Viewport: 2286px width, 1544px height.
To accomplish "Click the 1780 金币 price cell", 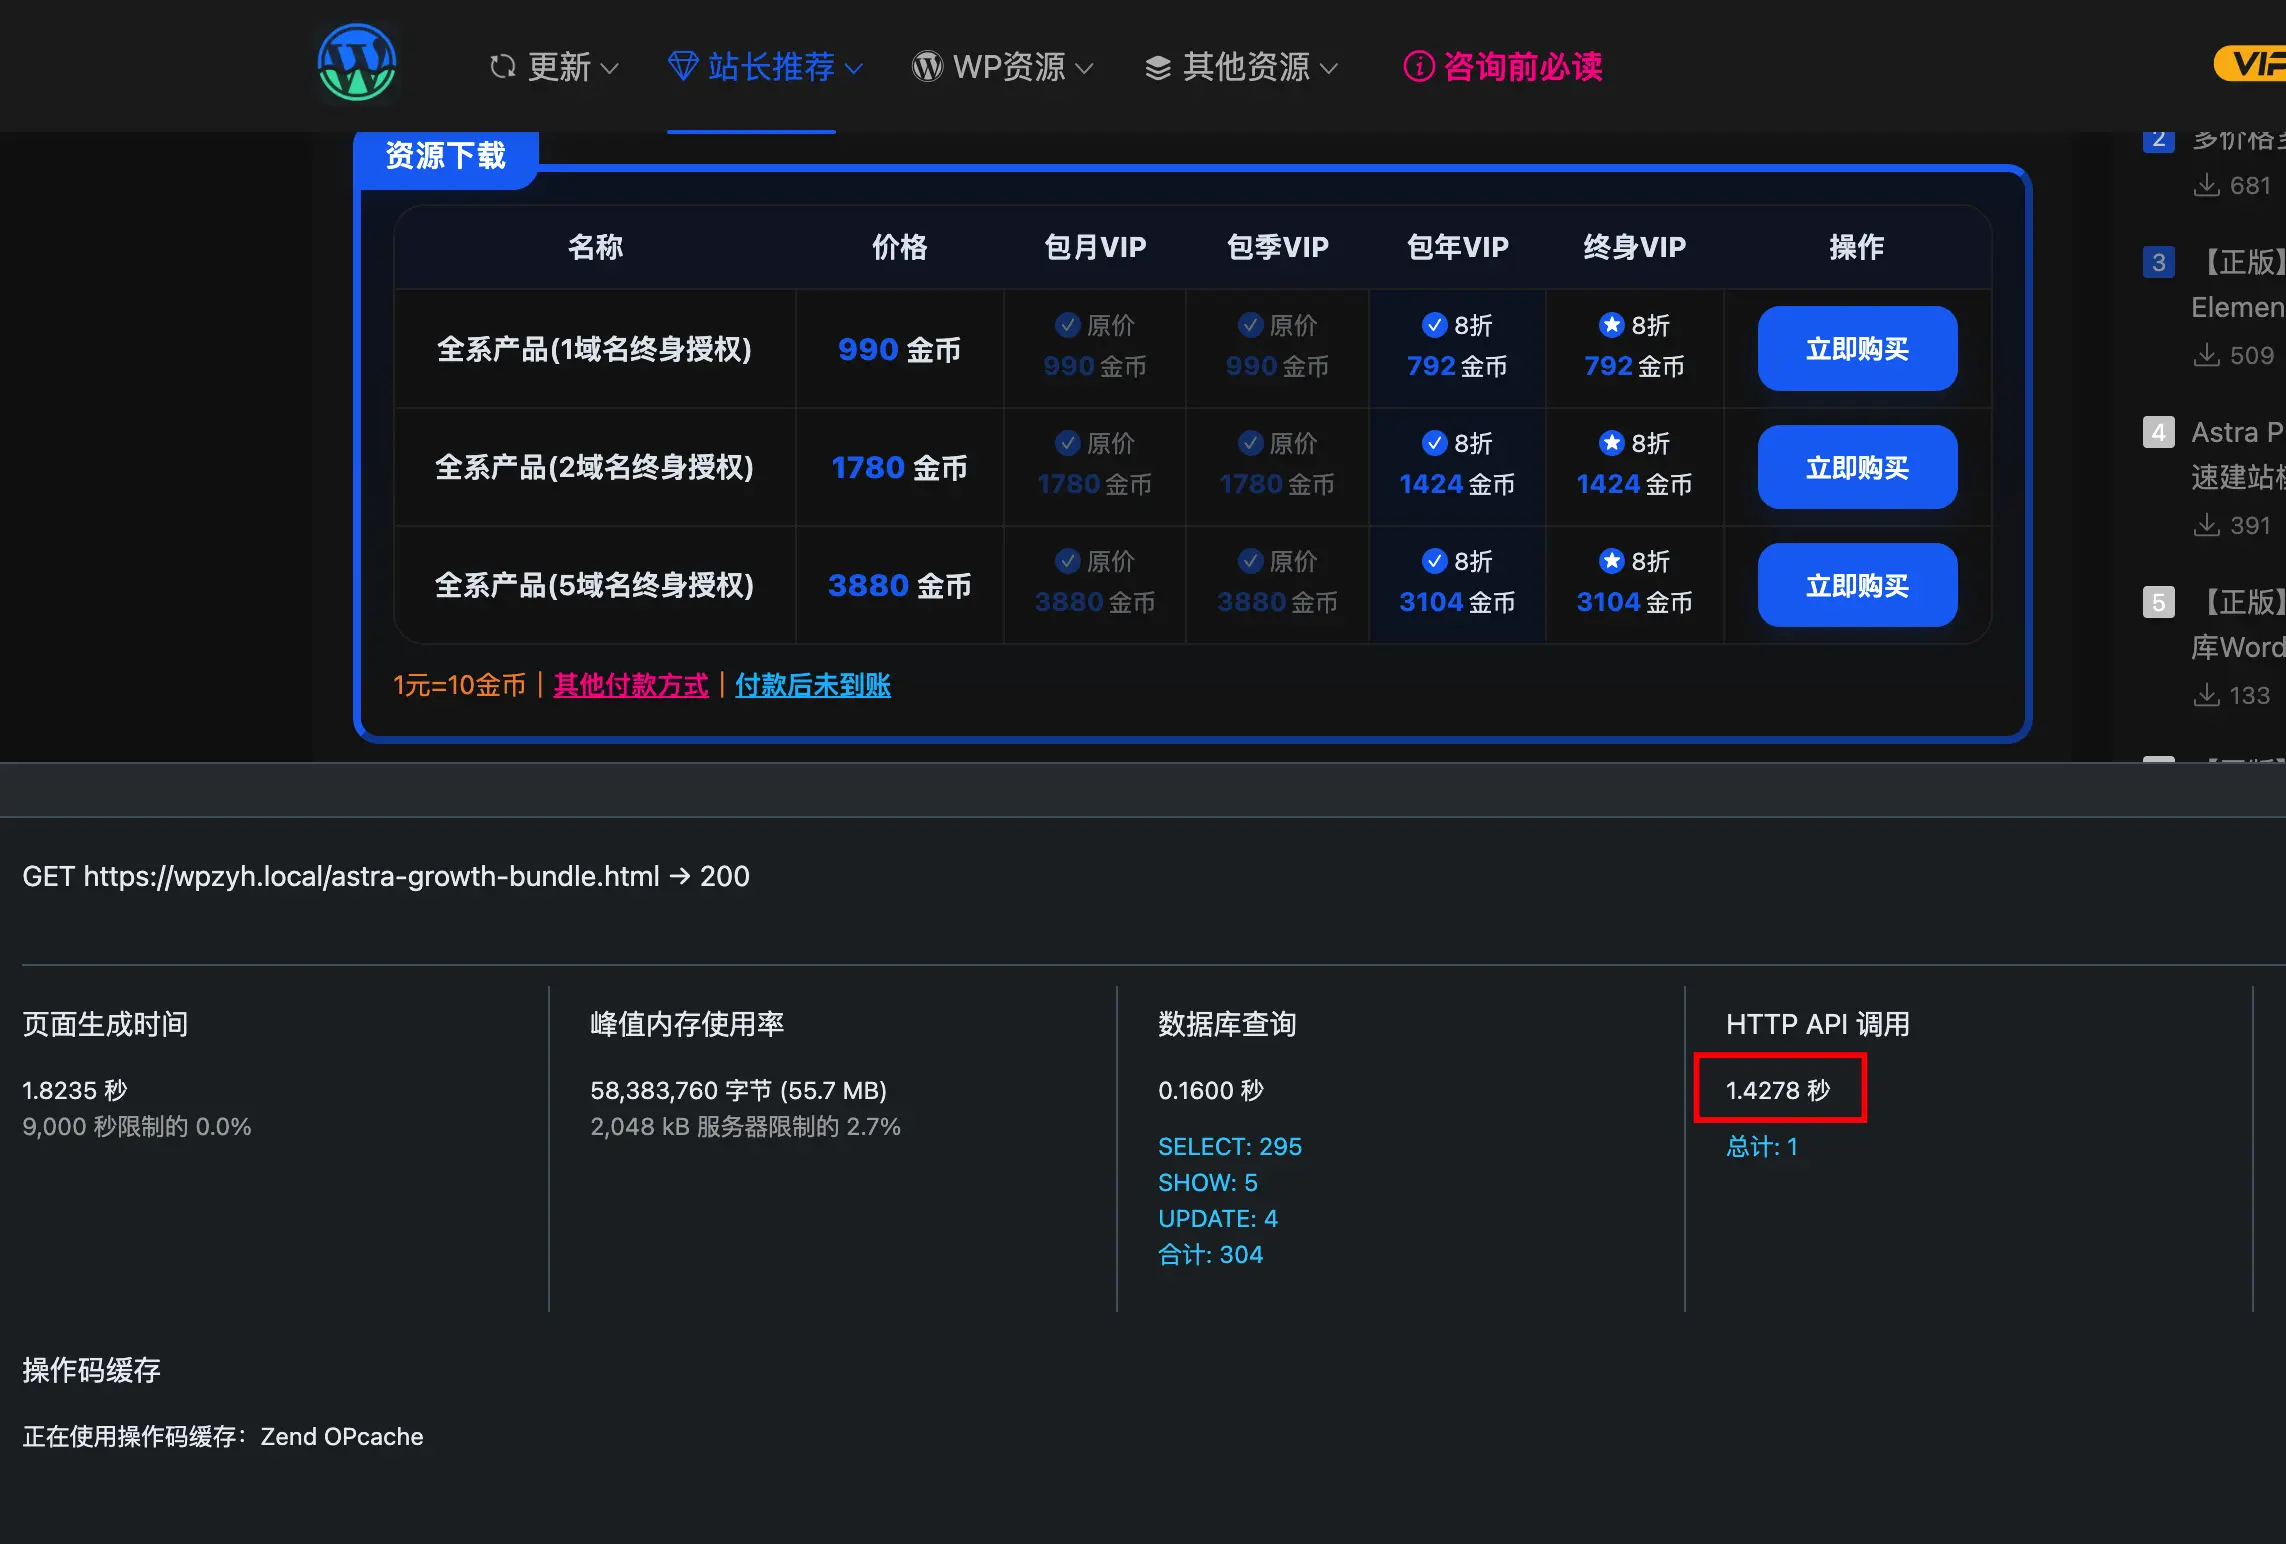I will click(x=899, y=467).
